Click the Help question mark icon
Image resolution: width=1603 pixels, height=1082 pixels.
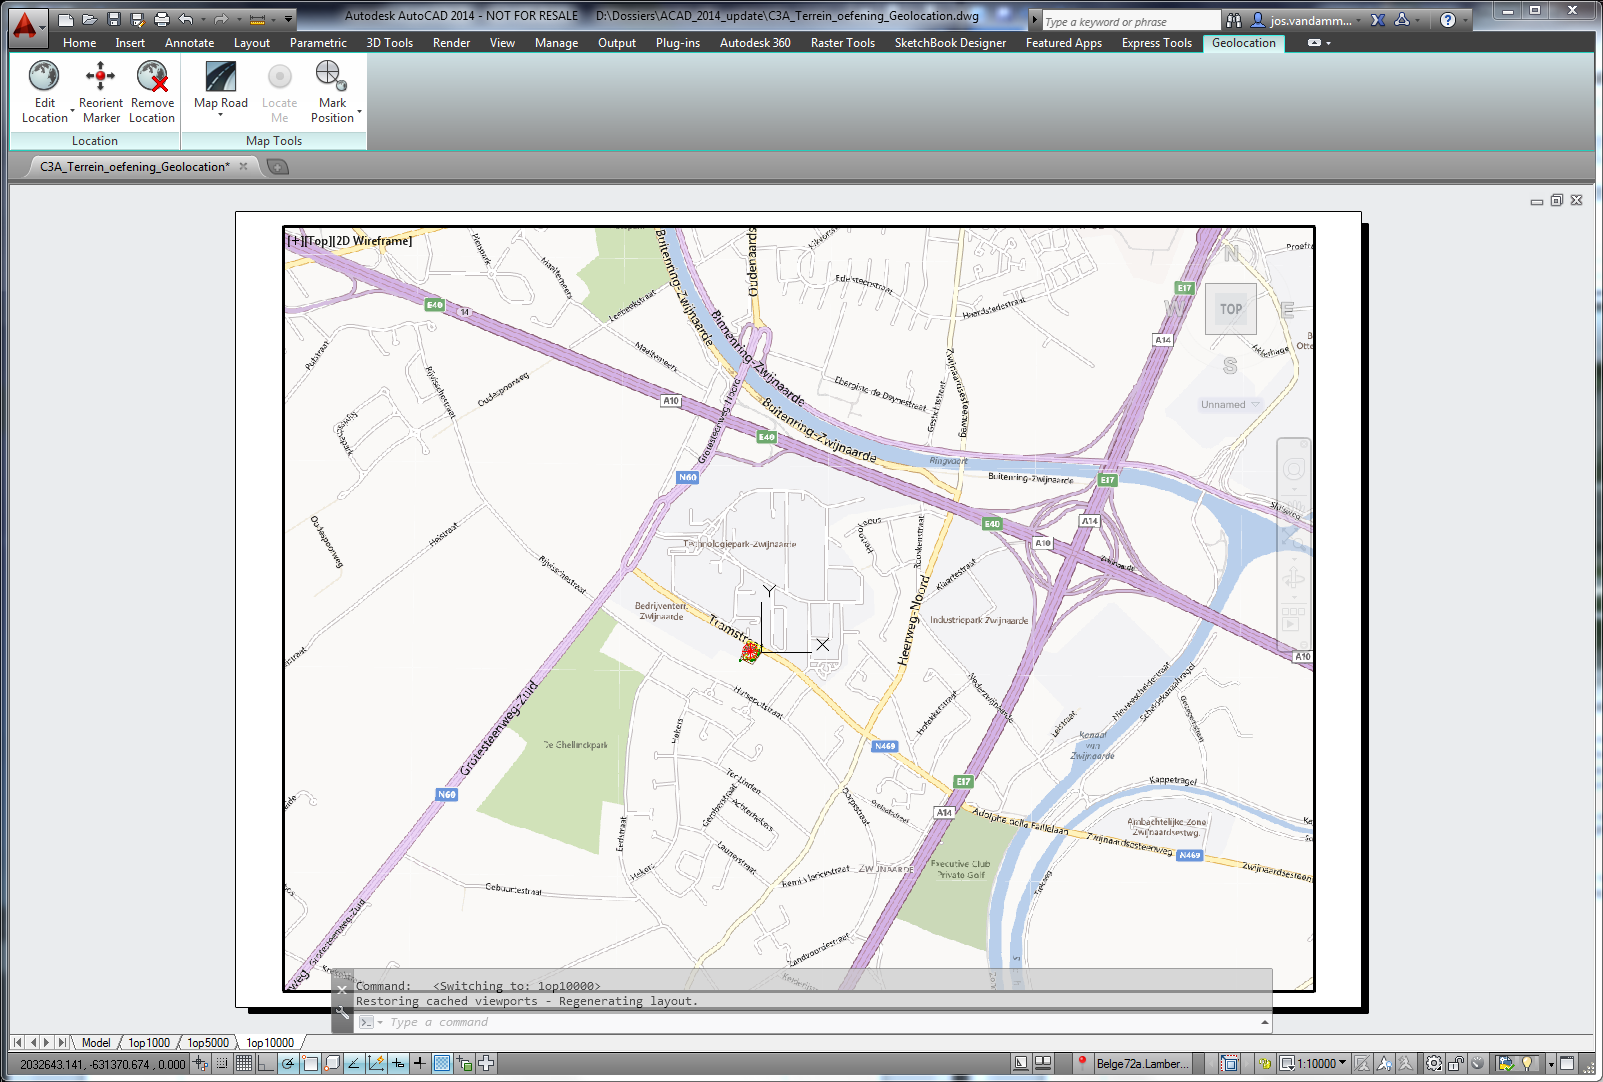point(1447,20)
